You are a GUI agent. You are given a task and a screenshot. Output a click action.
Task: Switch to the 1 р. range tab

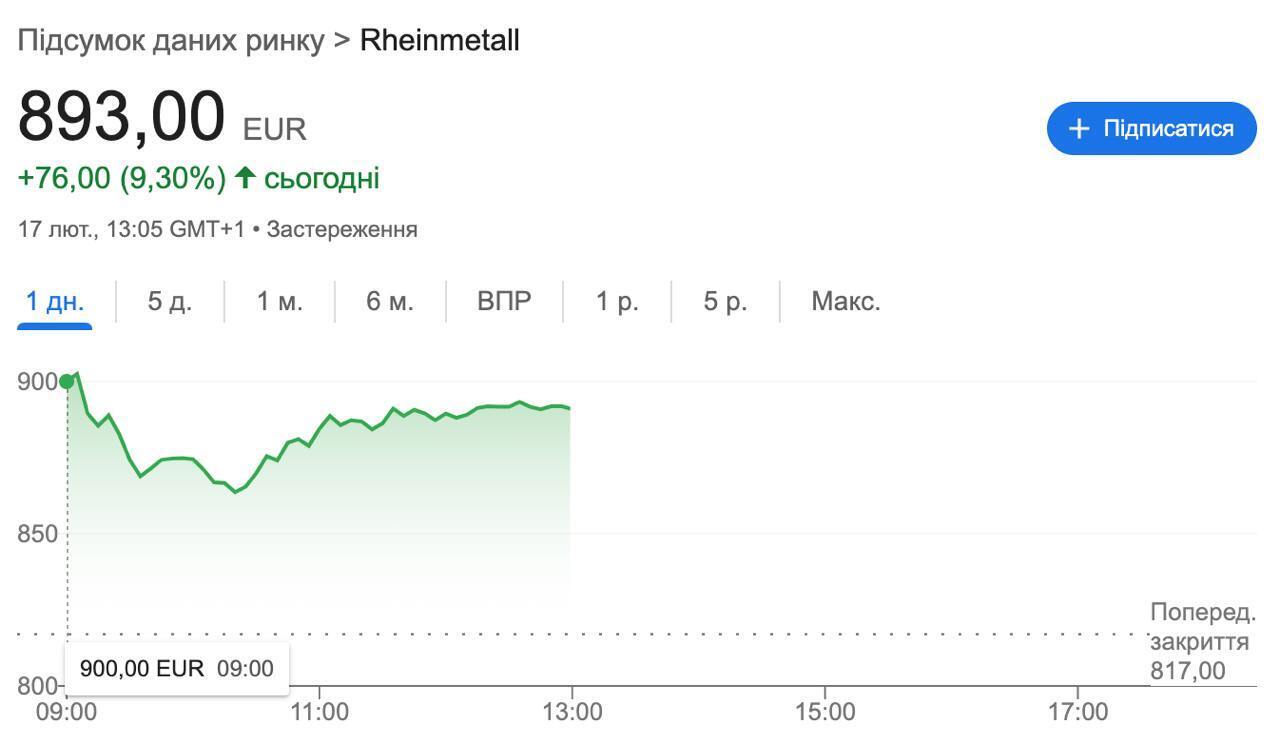pos(617,301)
